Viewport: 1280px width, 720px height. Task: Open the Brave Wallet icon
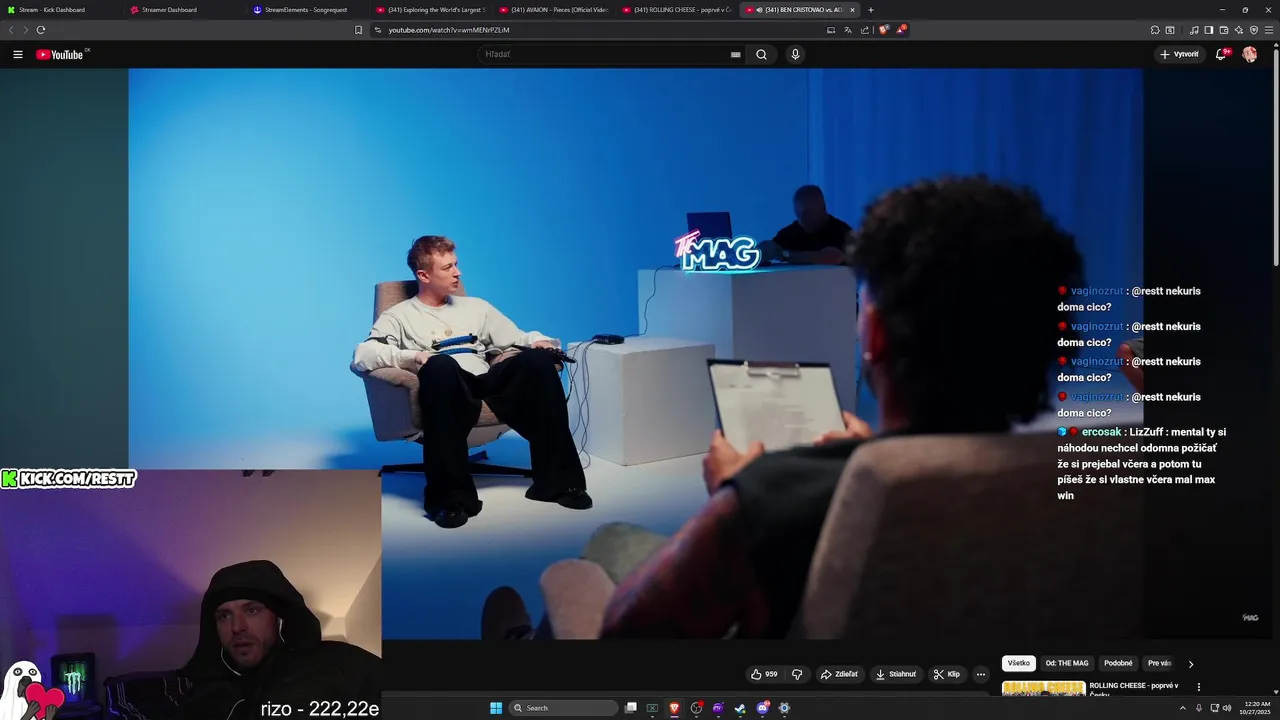[1224, 30]
